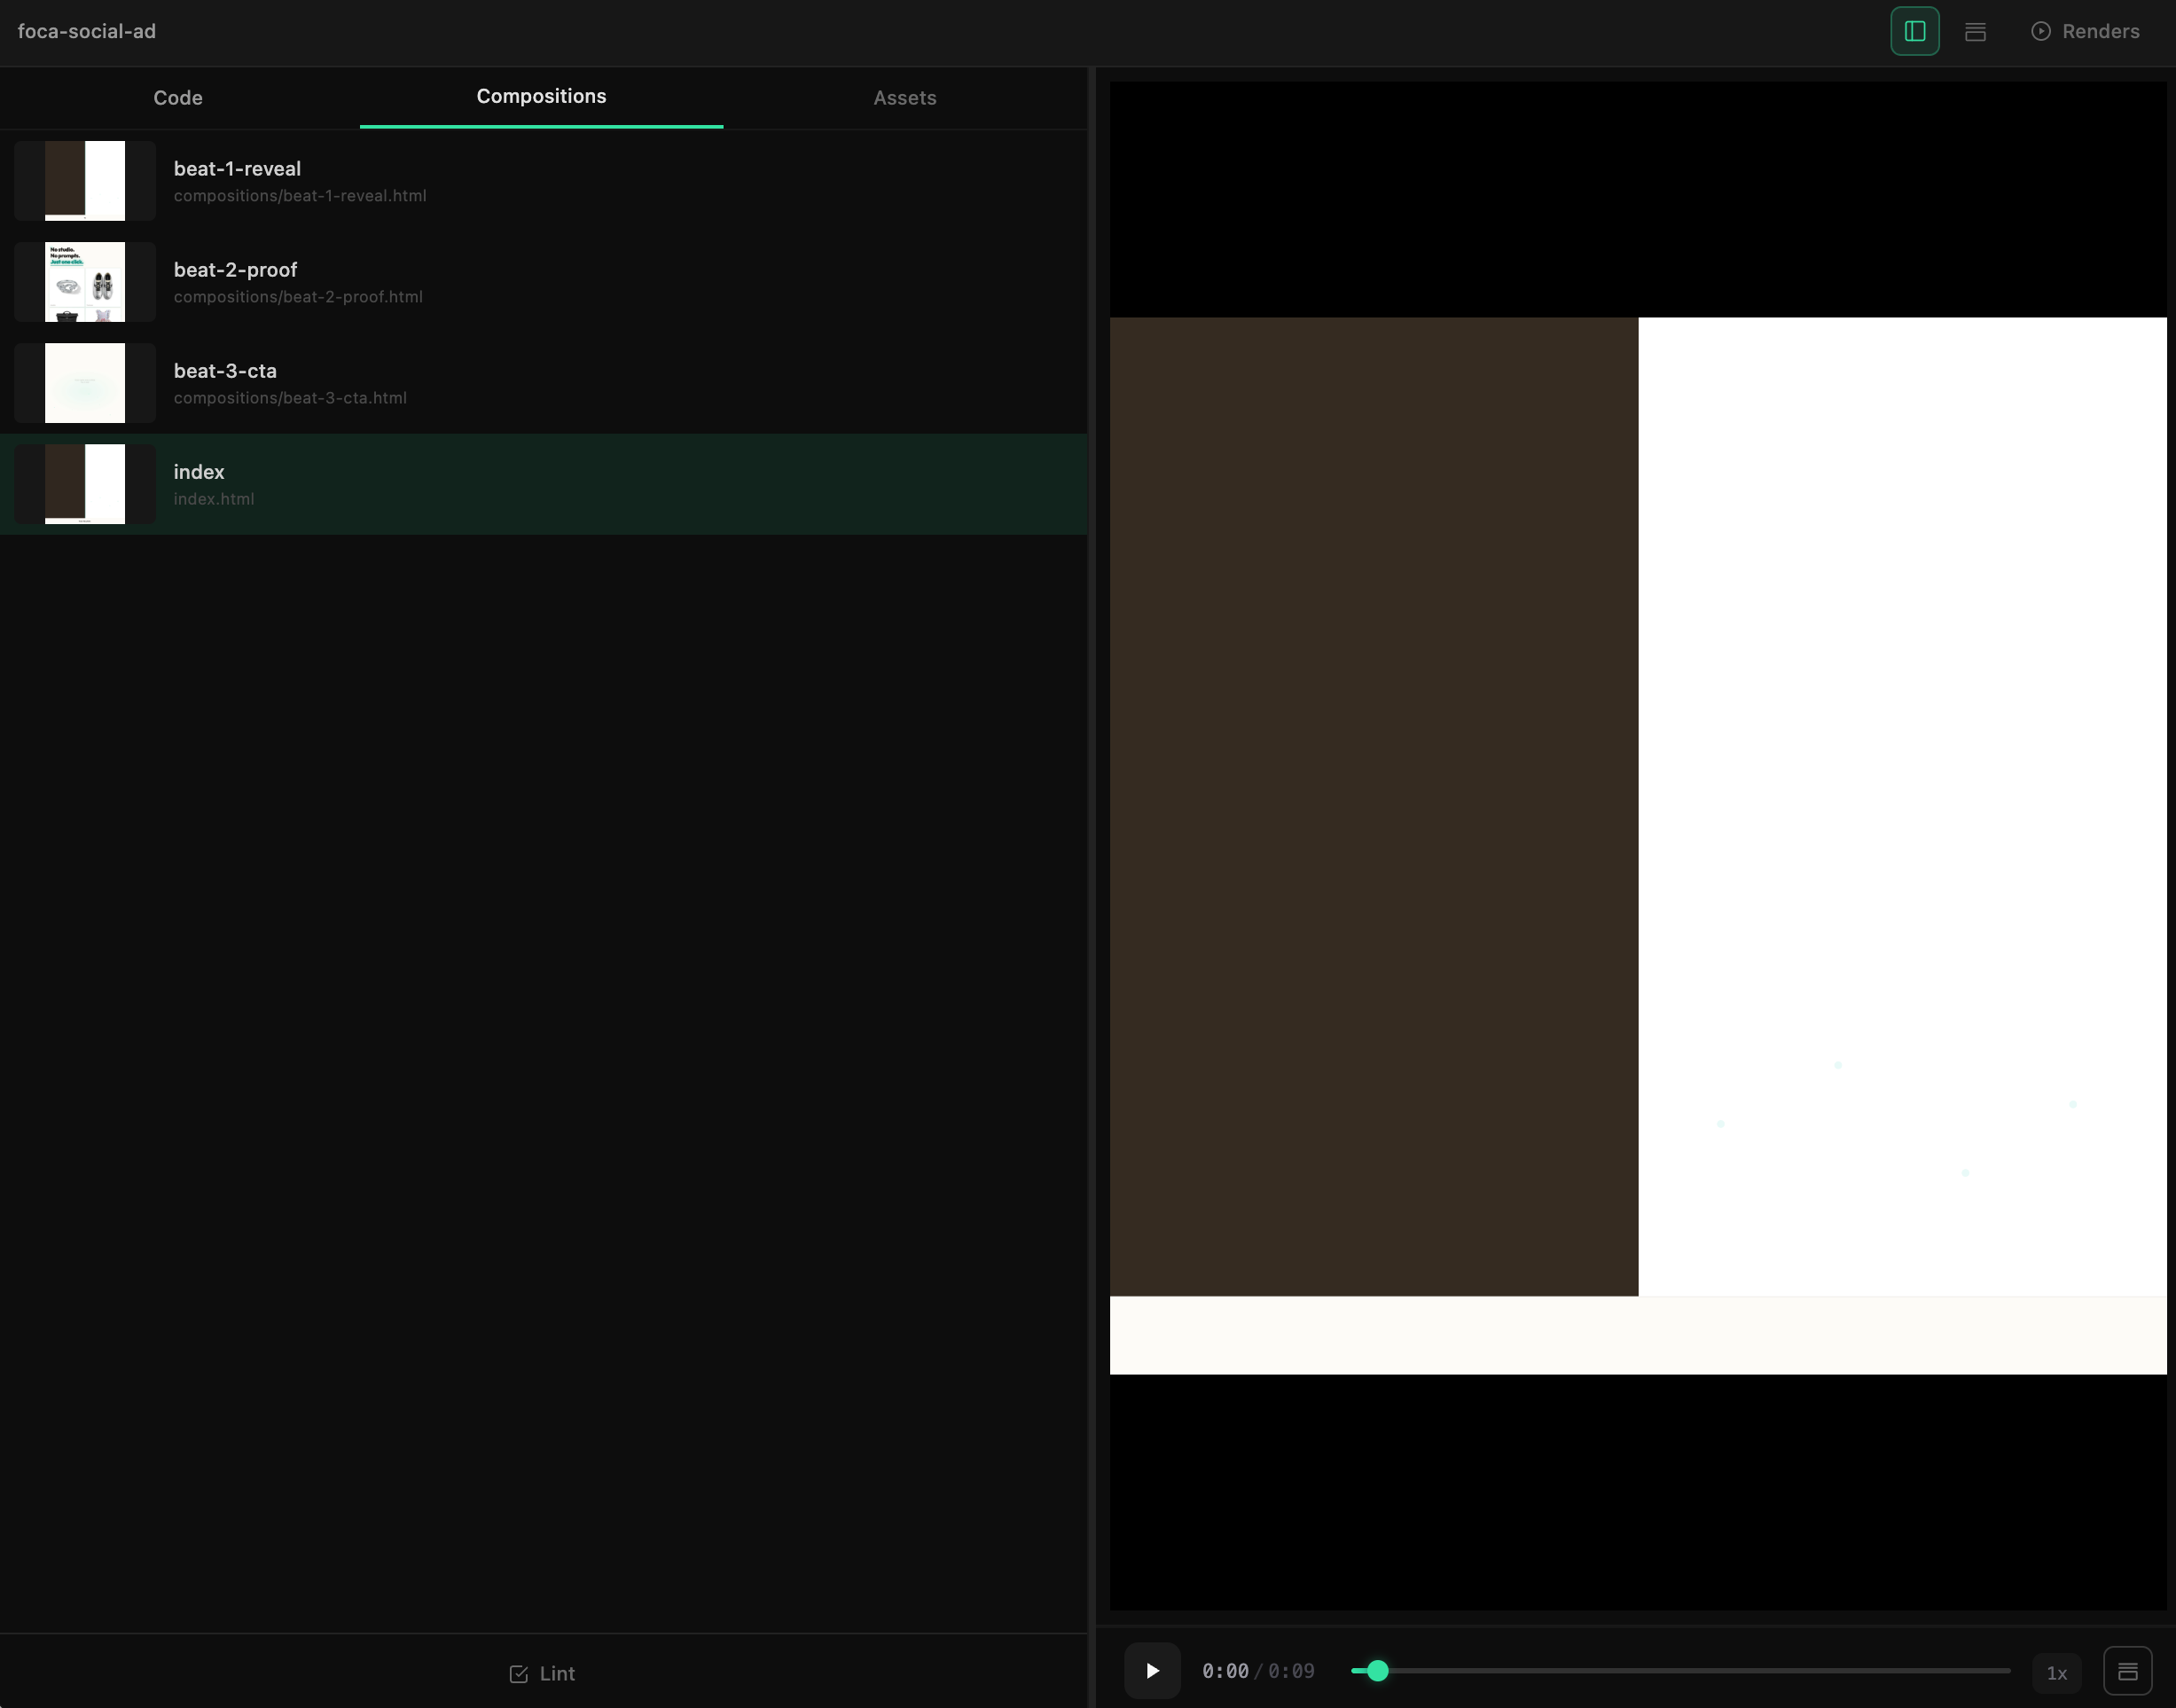Select the Compositions tab
Image resolution: width=2176 pixels, height=1708 pixels.
coord(541,97)
